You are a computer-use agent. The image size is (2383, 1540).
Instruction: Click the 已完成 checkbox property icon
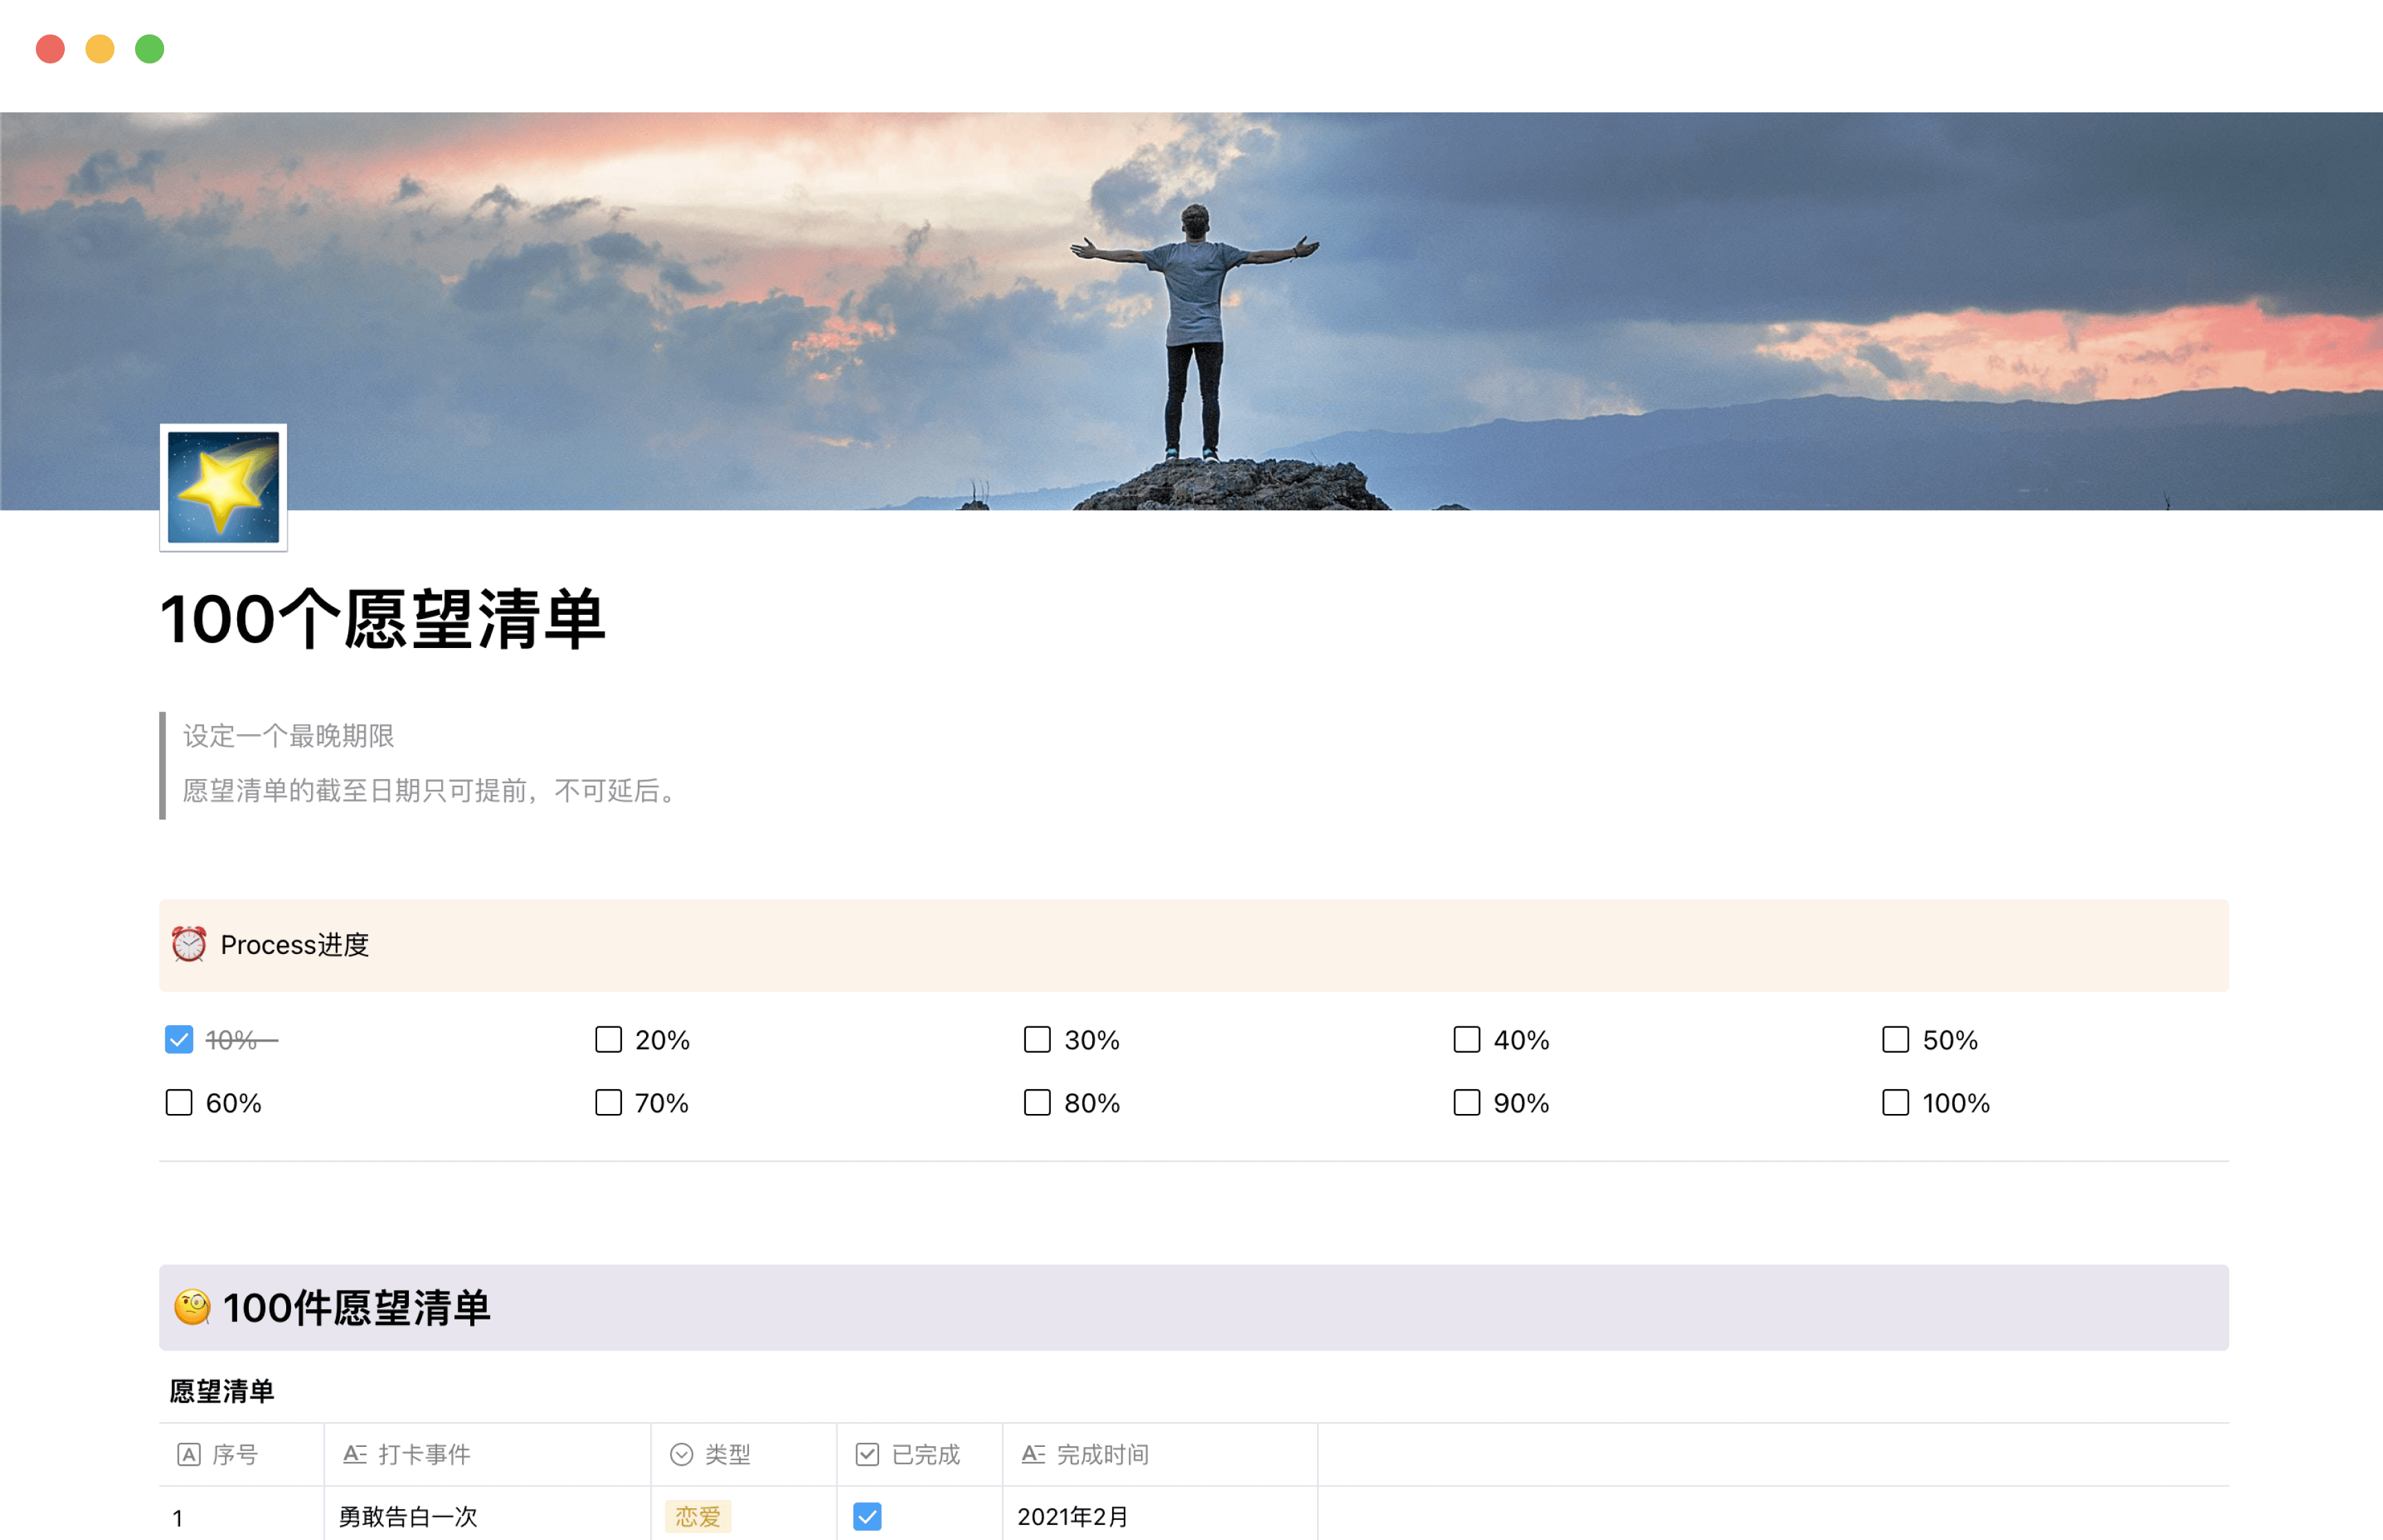(x=867, y=1454)
